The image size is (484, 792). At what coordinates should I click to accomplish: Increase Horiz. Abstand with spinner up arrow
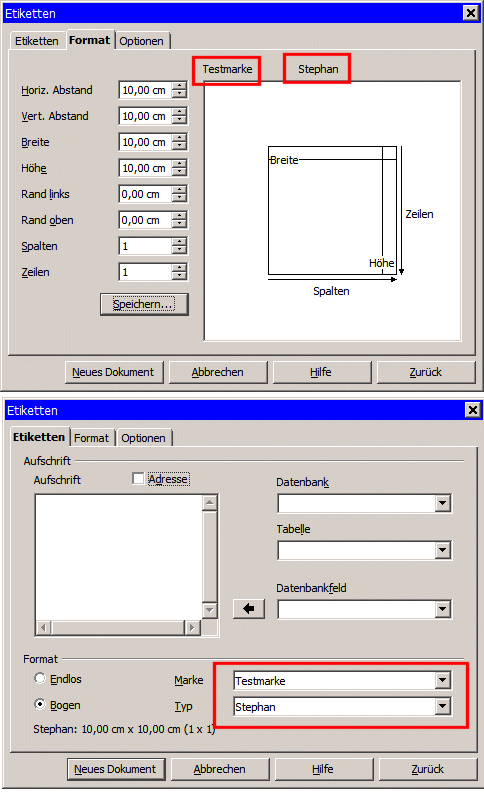[x=179, y=86]
